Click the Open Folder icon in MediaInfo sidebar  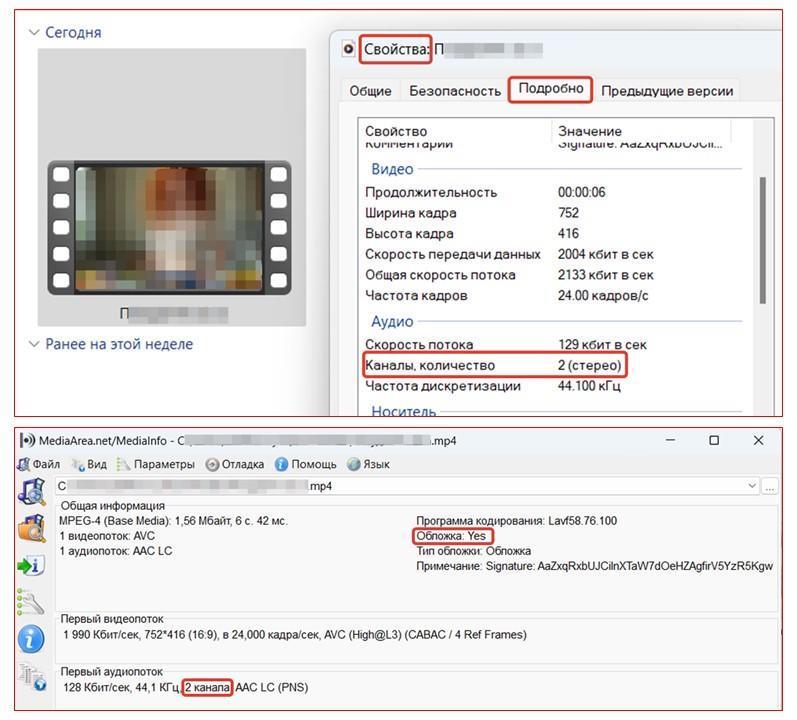[x=32, y=528]
